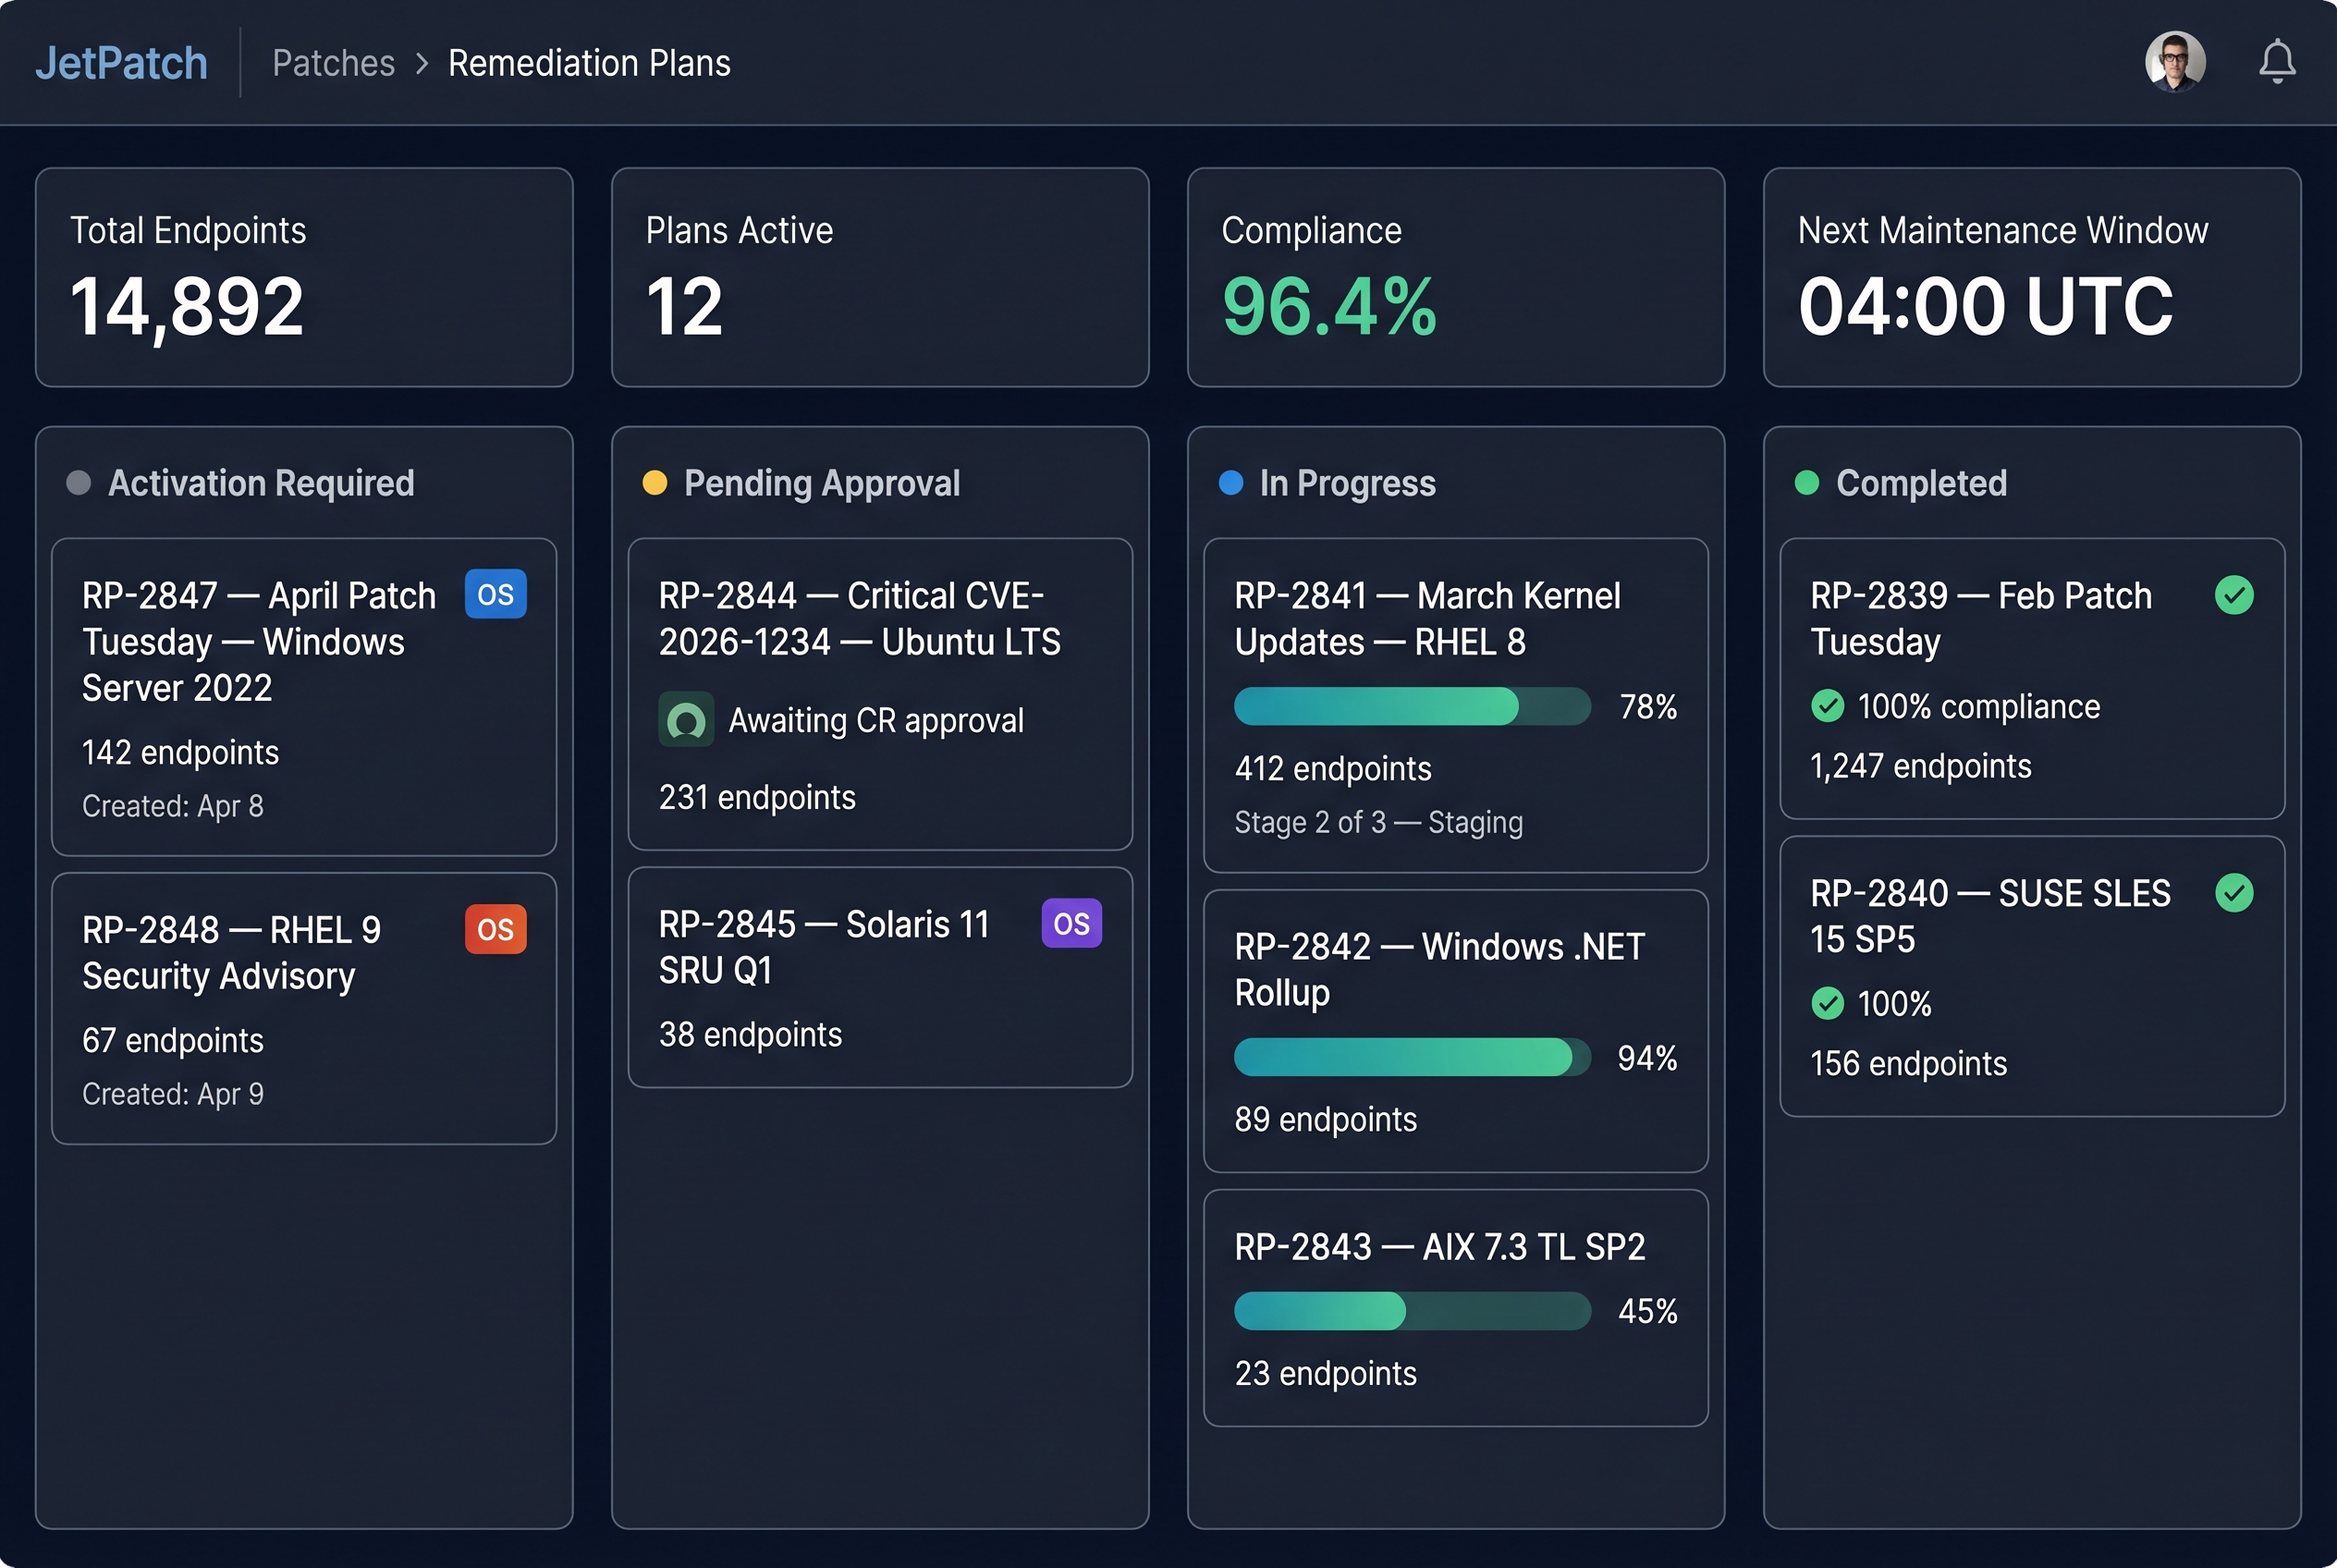Click the red OS badge on RP-2848 RHEL 9
The width and height of the screenshot is (2337, 1568).
[495, 929]
